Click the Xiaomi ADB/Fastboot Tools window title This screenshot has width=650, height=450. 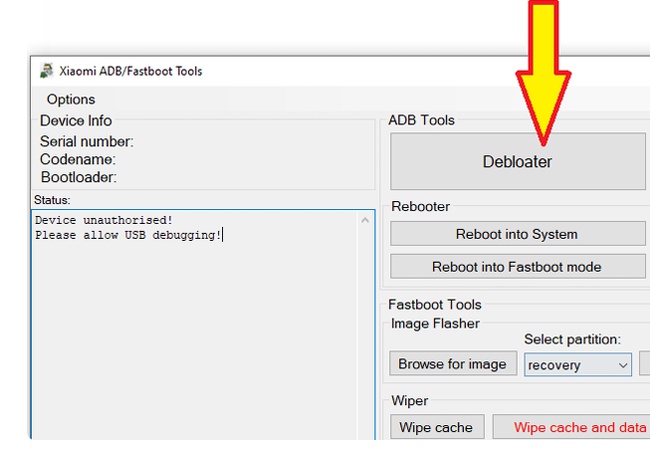pyautogui.click(x=131, y=71)
